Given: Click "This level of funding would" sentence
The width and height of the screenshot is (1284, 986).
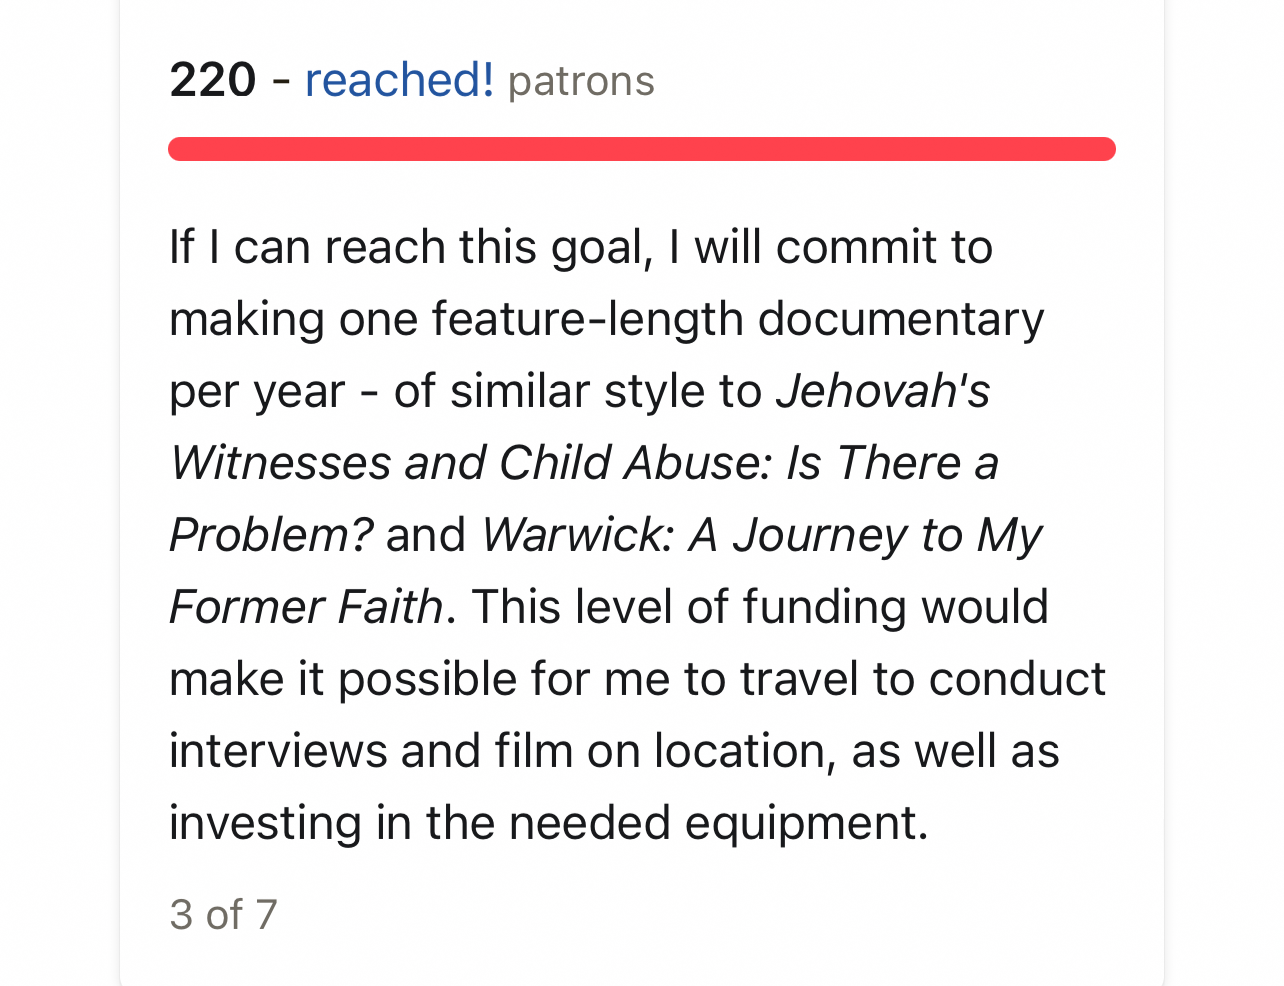Looking at the screenshot, I should point(760,607).
